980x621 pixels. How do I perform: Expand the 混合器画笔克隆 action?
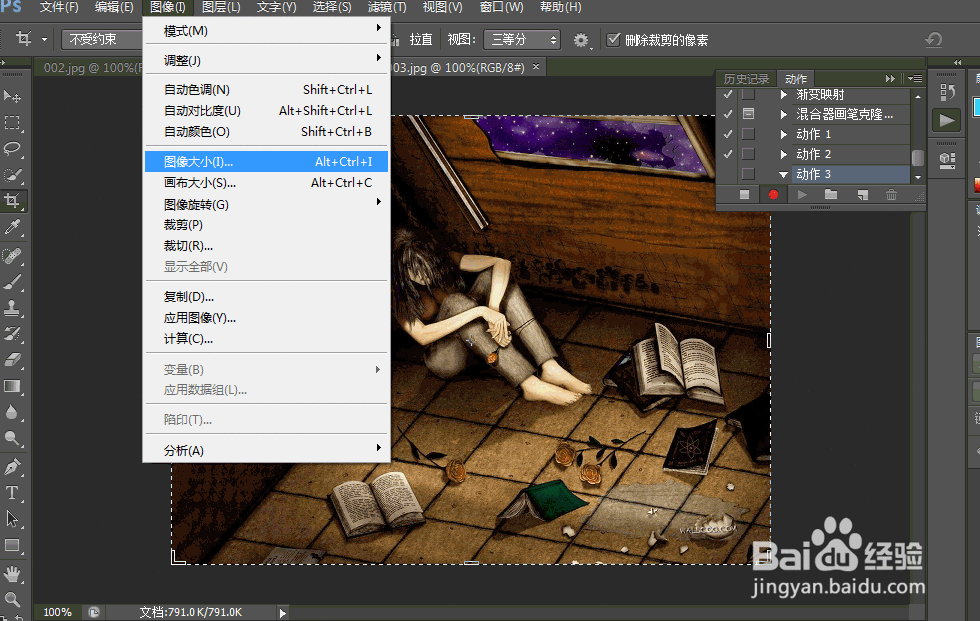pyautogui.click(x=784, y=114)
